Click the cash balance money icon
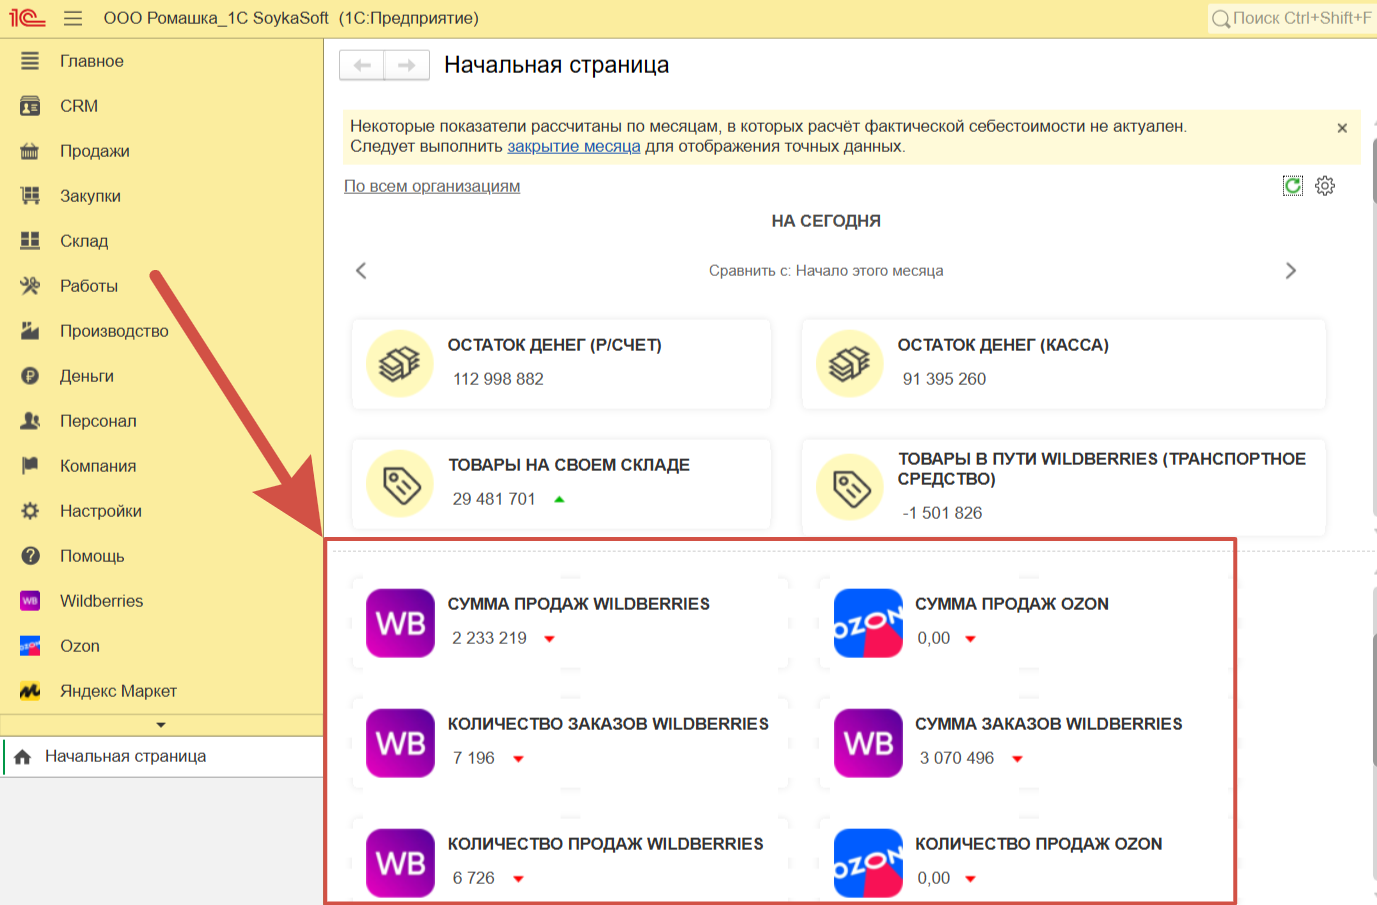Screen dimensions: 1377x905 849,363
